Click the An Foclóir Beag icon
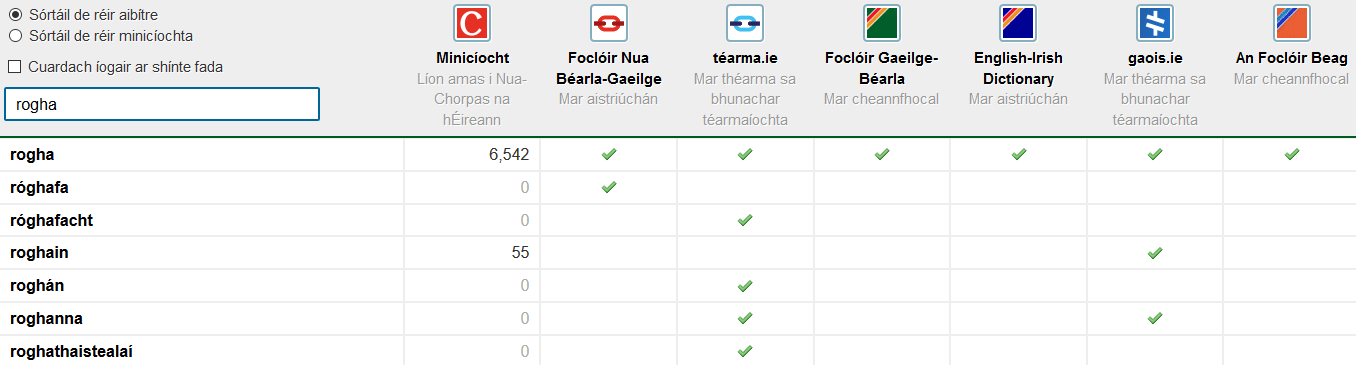1356x365 pixels. point(1292,23)
